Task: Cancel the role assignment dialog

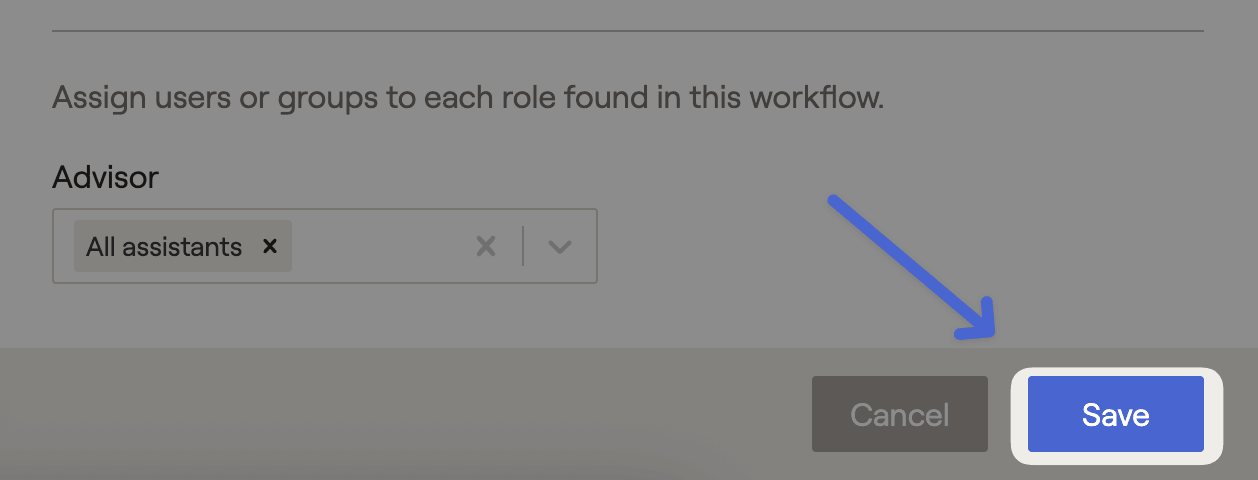Action: tap(899, 415)
